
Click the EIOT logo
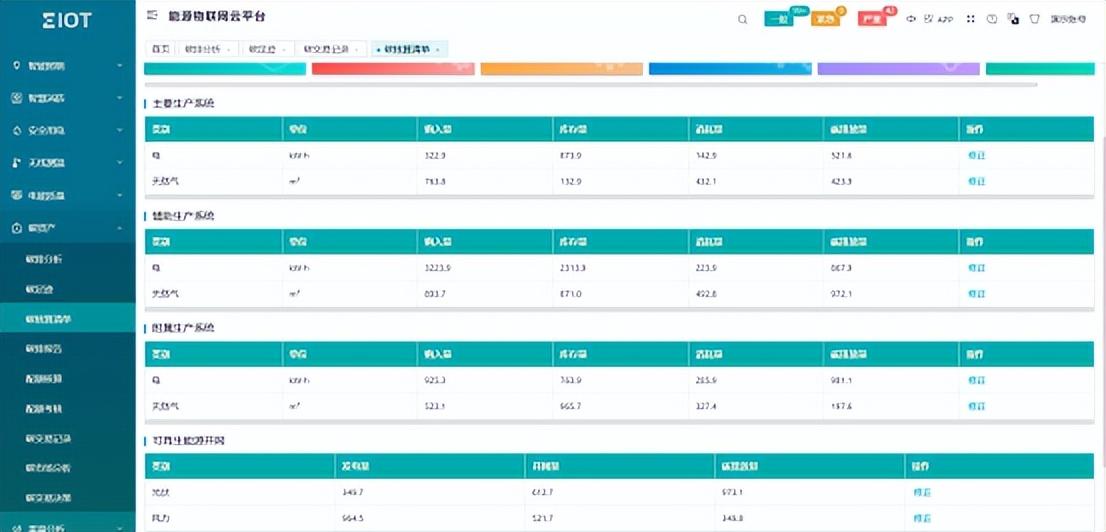[67, 20]
